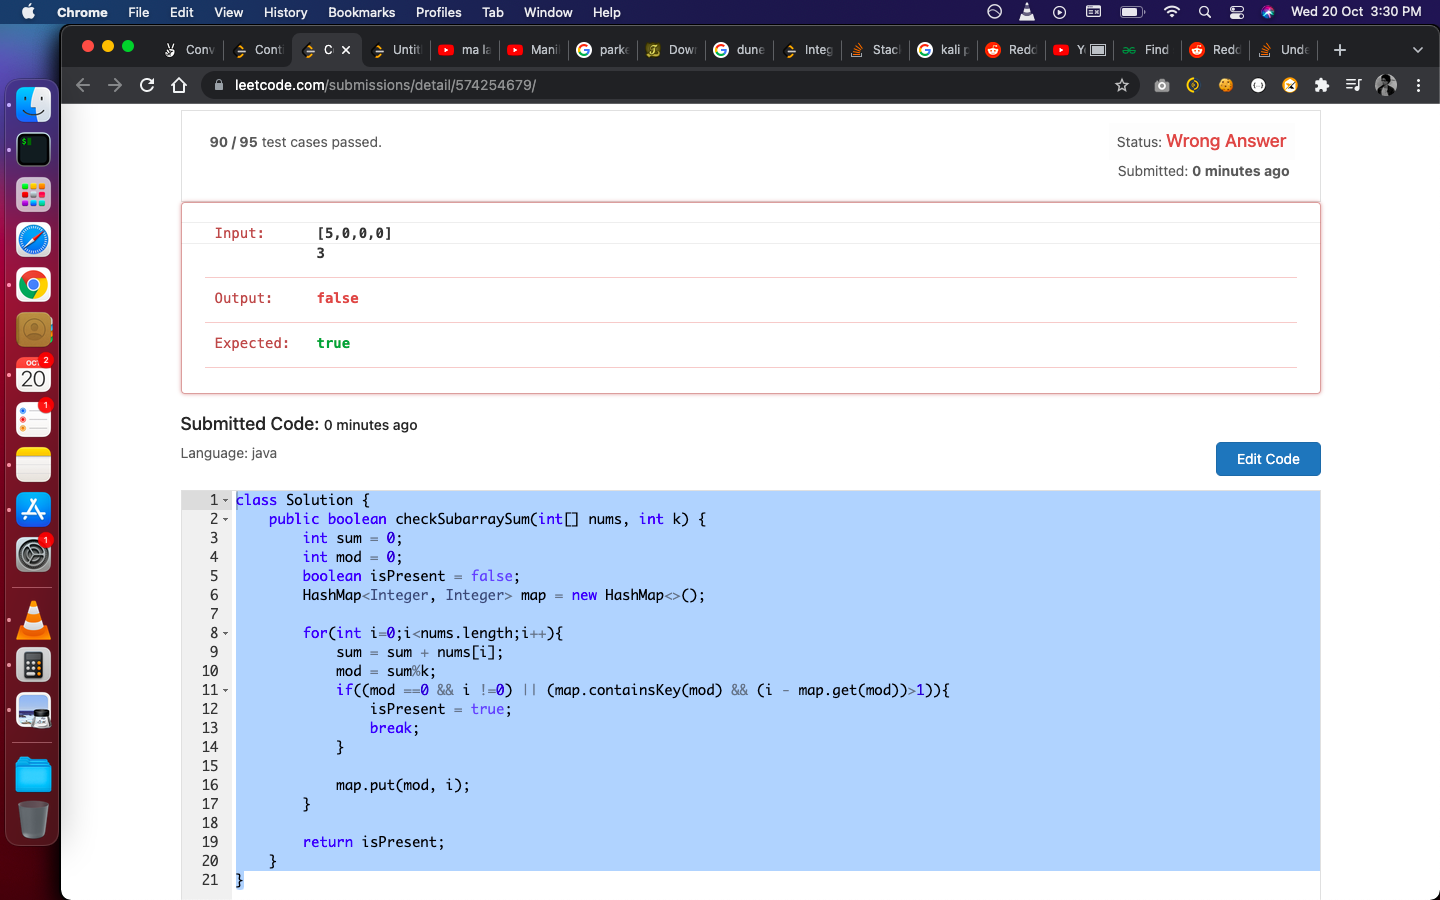Switch to the 'Unde' Stack Overflow tab
The width and height of the screenshot is (1440, 900).
pyautogui.click(x=1284, y=50)
